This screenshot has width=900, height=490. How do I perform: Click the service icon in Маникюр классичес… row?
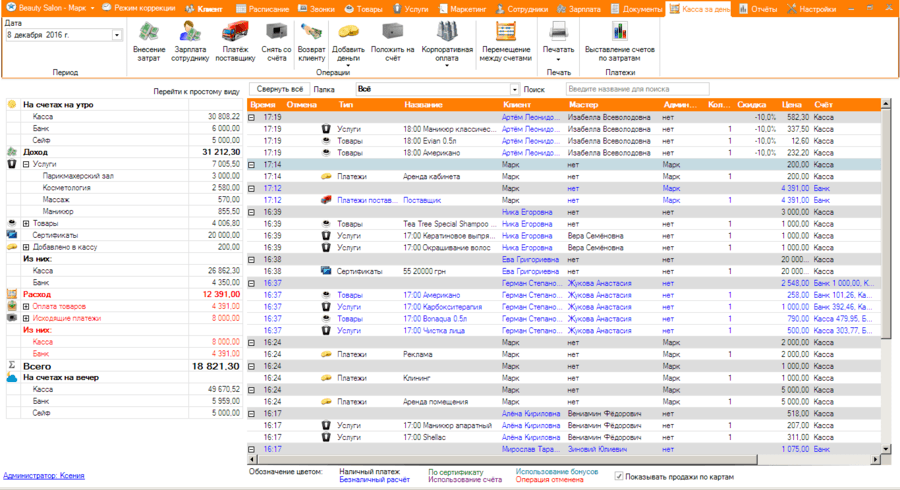pyautogui.click(x=326, y=129)
